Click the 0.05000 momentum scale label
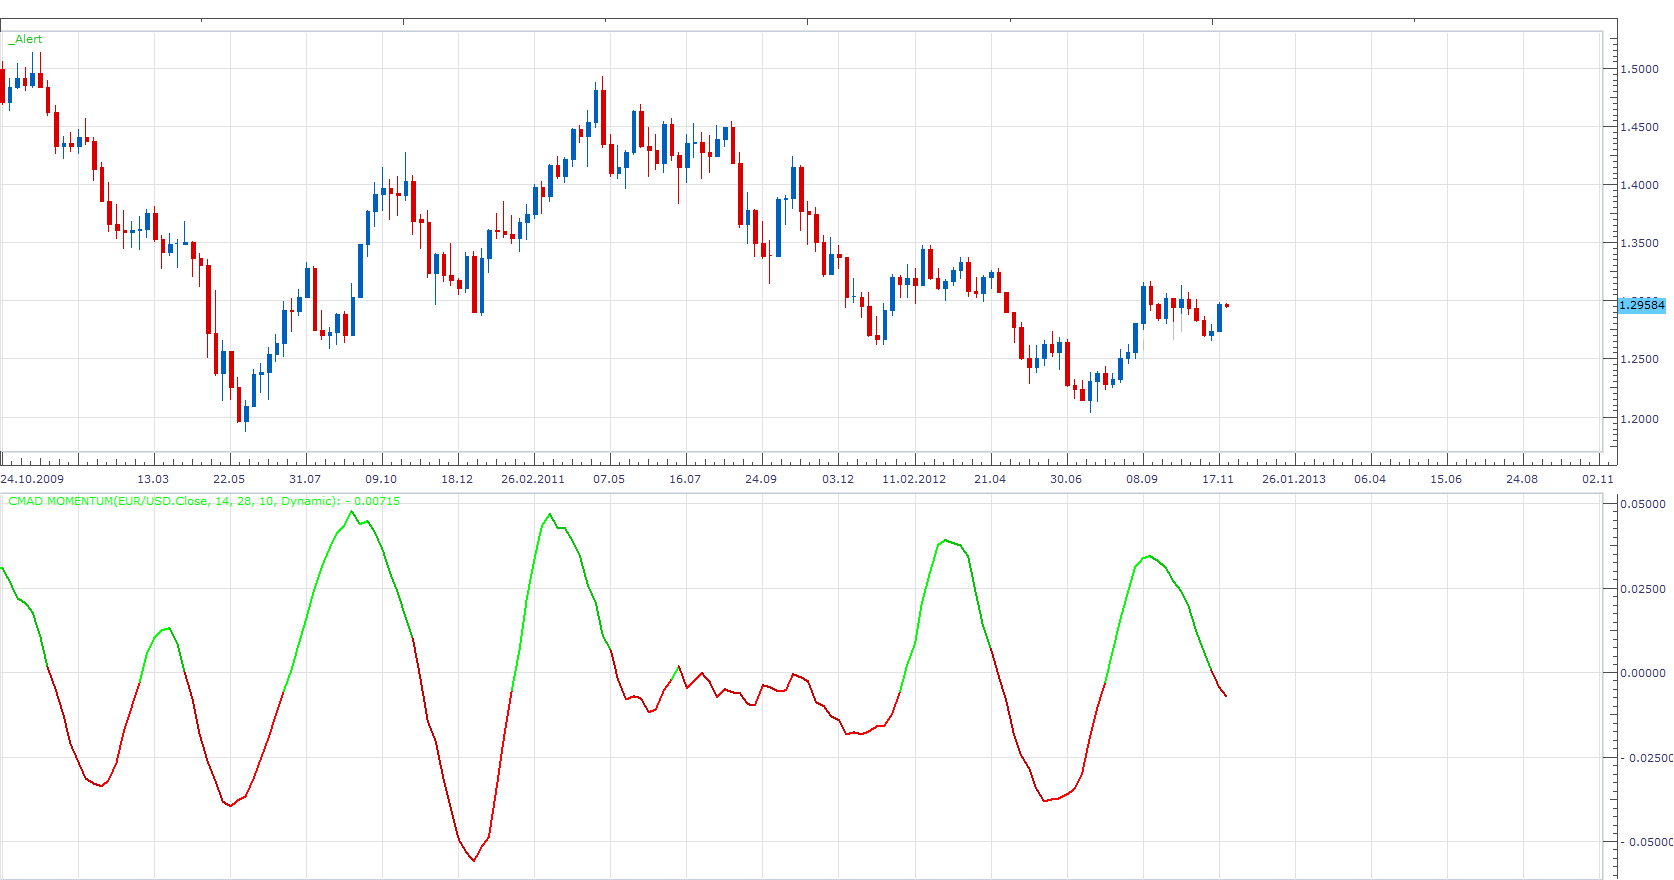The width and height of the screenshot is (1674, 880). [1643, 504]
